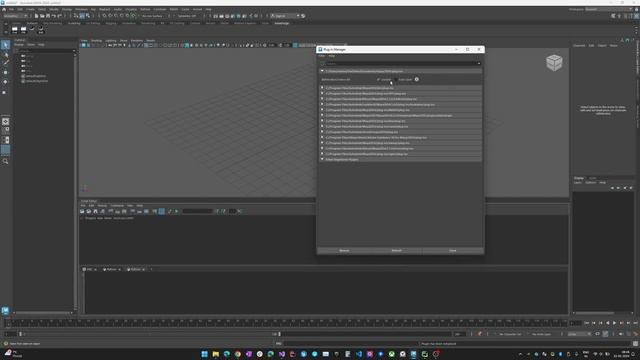Click the time slider ruler
The image size is (640, 360).
(x=286, y=323)
